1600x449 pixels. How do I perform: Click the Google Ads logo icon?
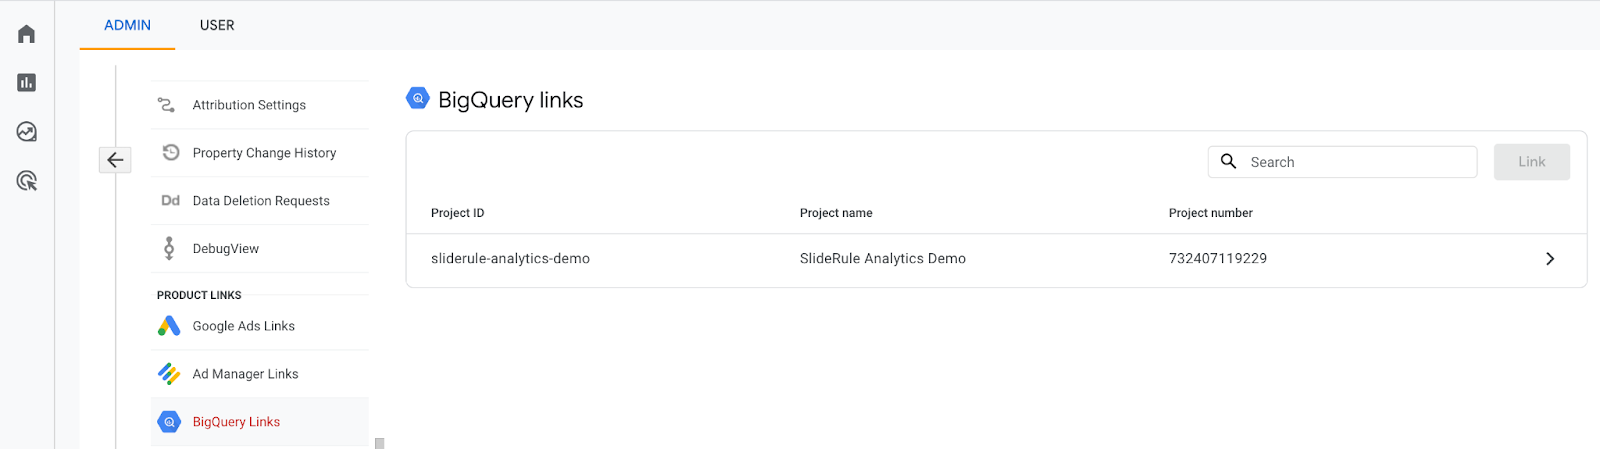point(169,326)
